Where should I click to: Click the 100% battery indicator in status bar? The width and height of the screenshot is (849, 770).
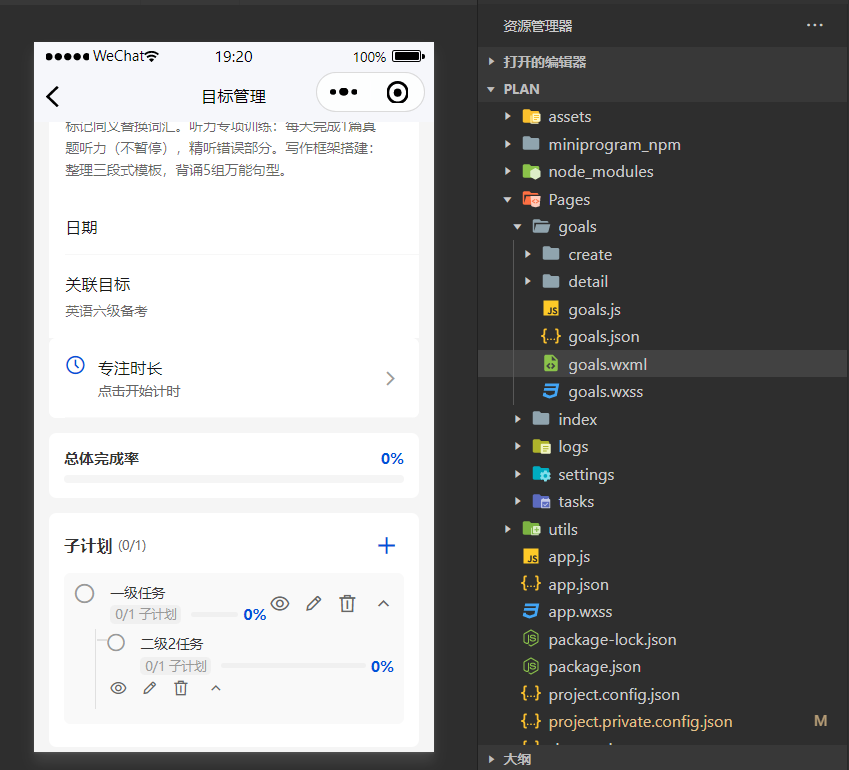coord(389,56)
